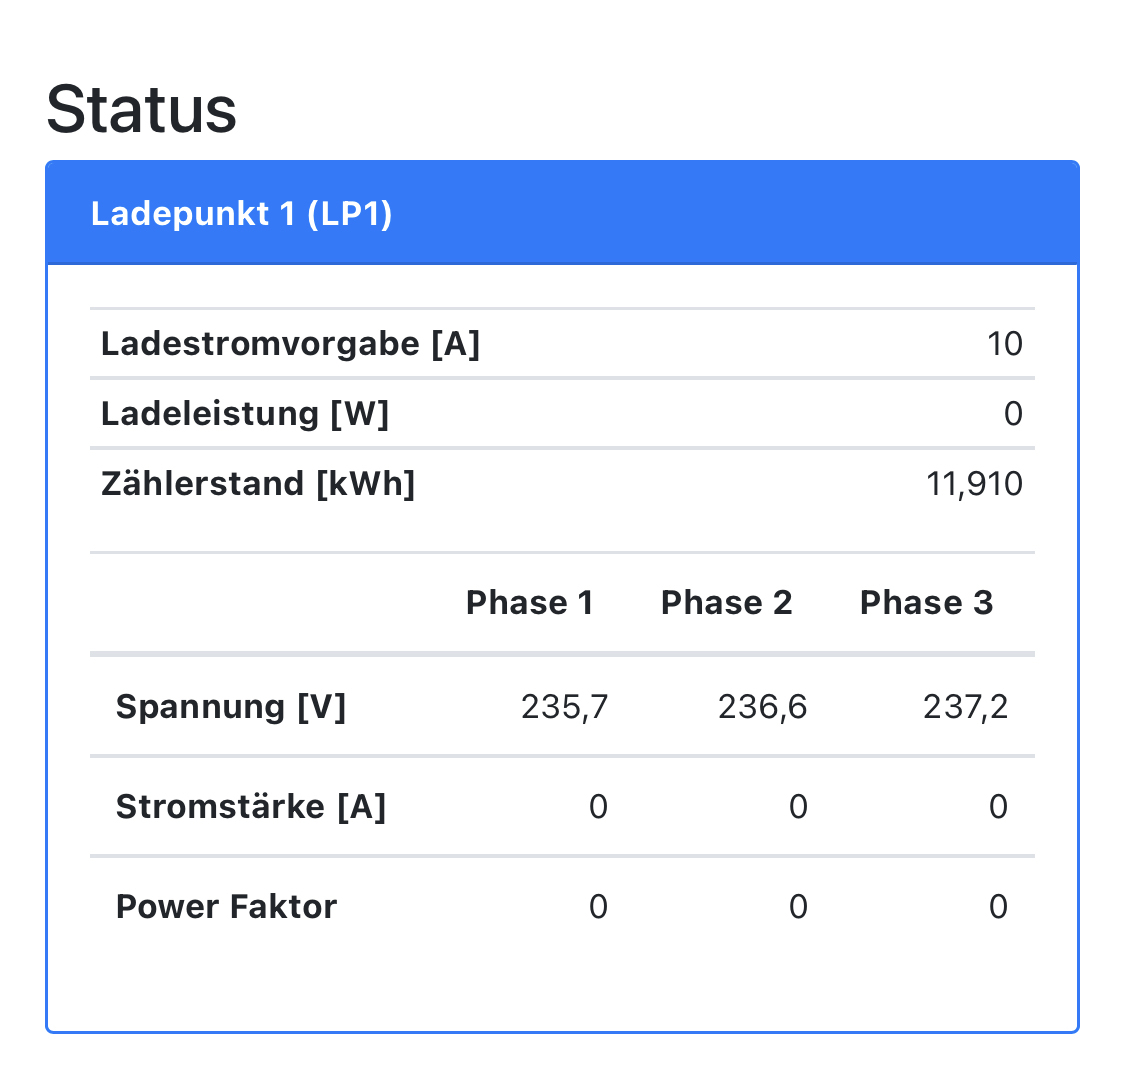Click the Phase 1 column header
The height and width of the screenshot is (1090, 1125).
click(x=529, y=603)
